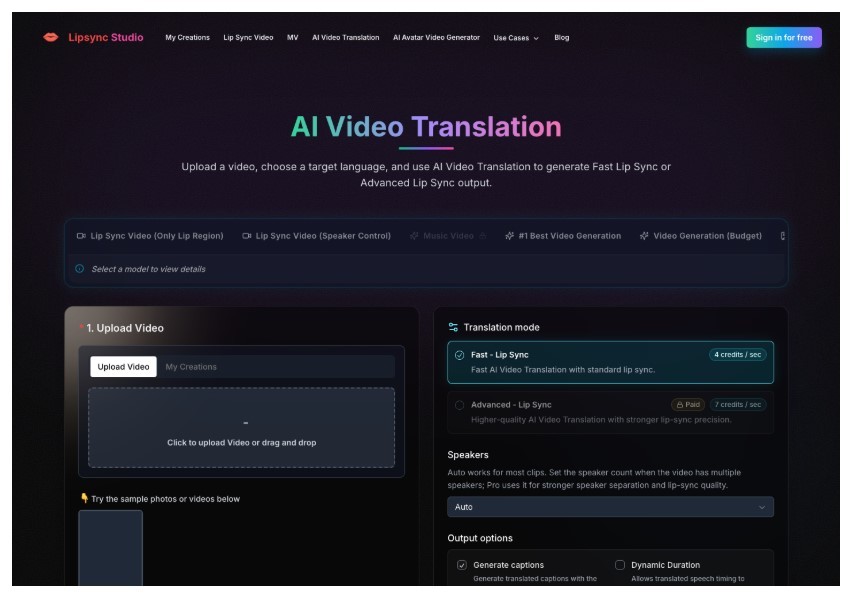Image resolution: width=850 pixels, height=597 pixels.
Task: Open My Creations in top navigation
Action: (x=188, y=37)
